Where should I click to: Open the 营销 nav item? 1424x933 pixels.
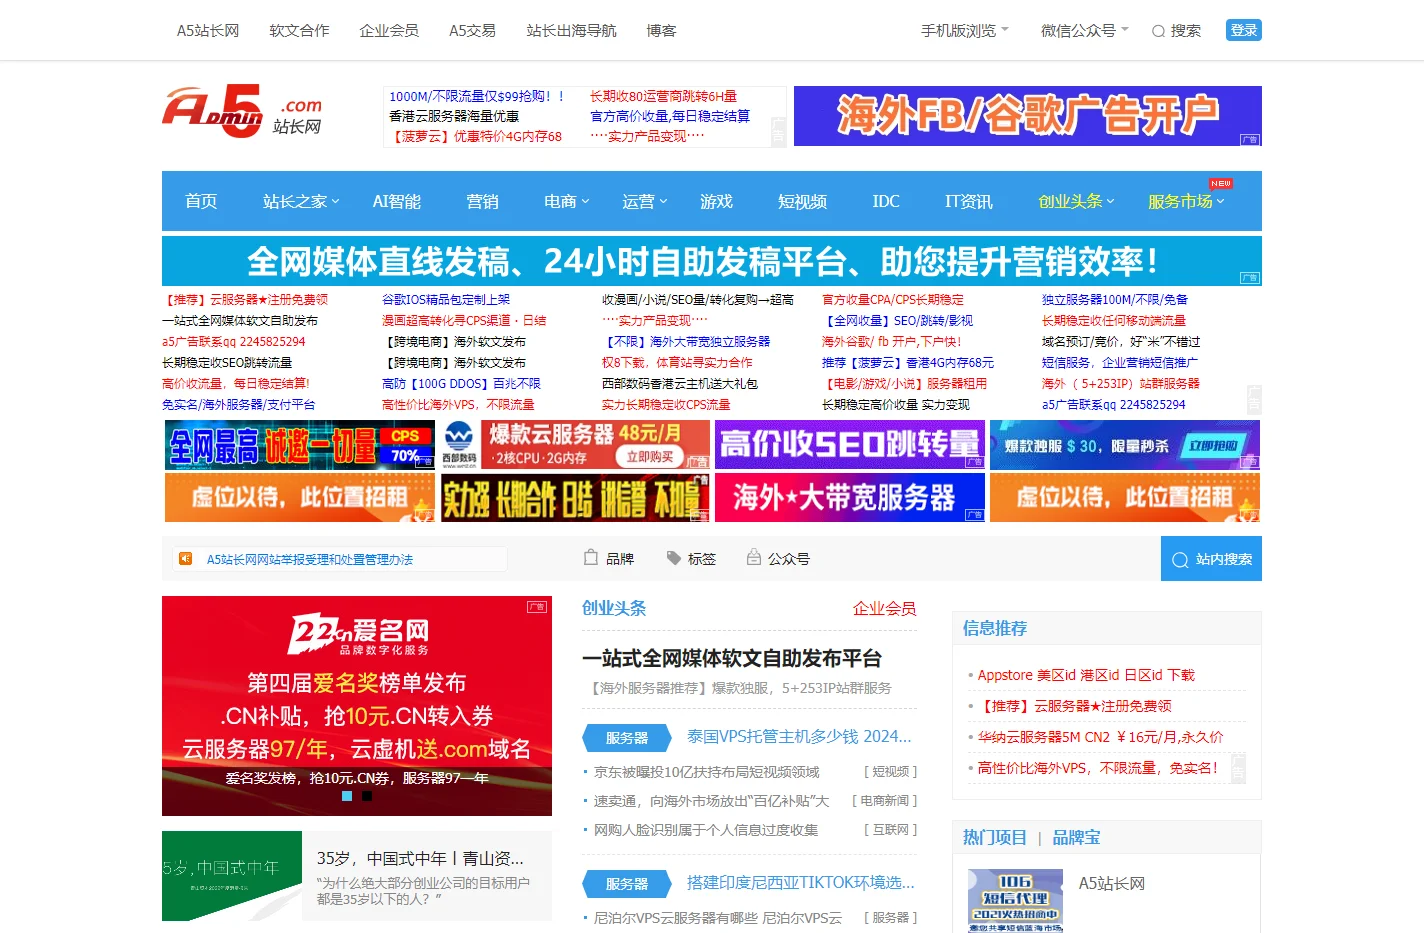pos(483,201)
